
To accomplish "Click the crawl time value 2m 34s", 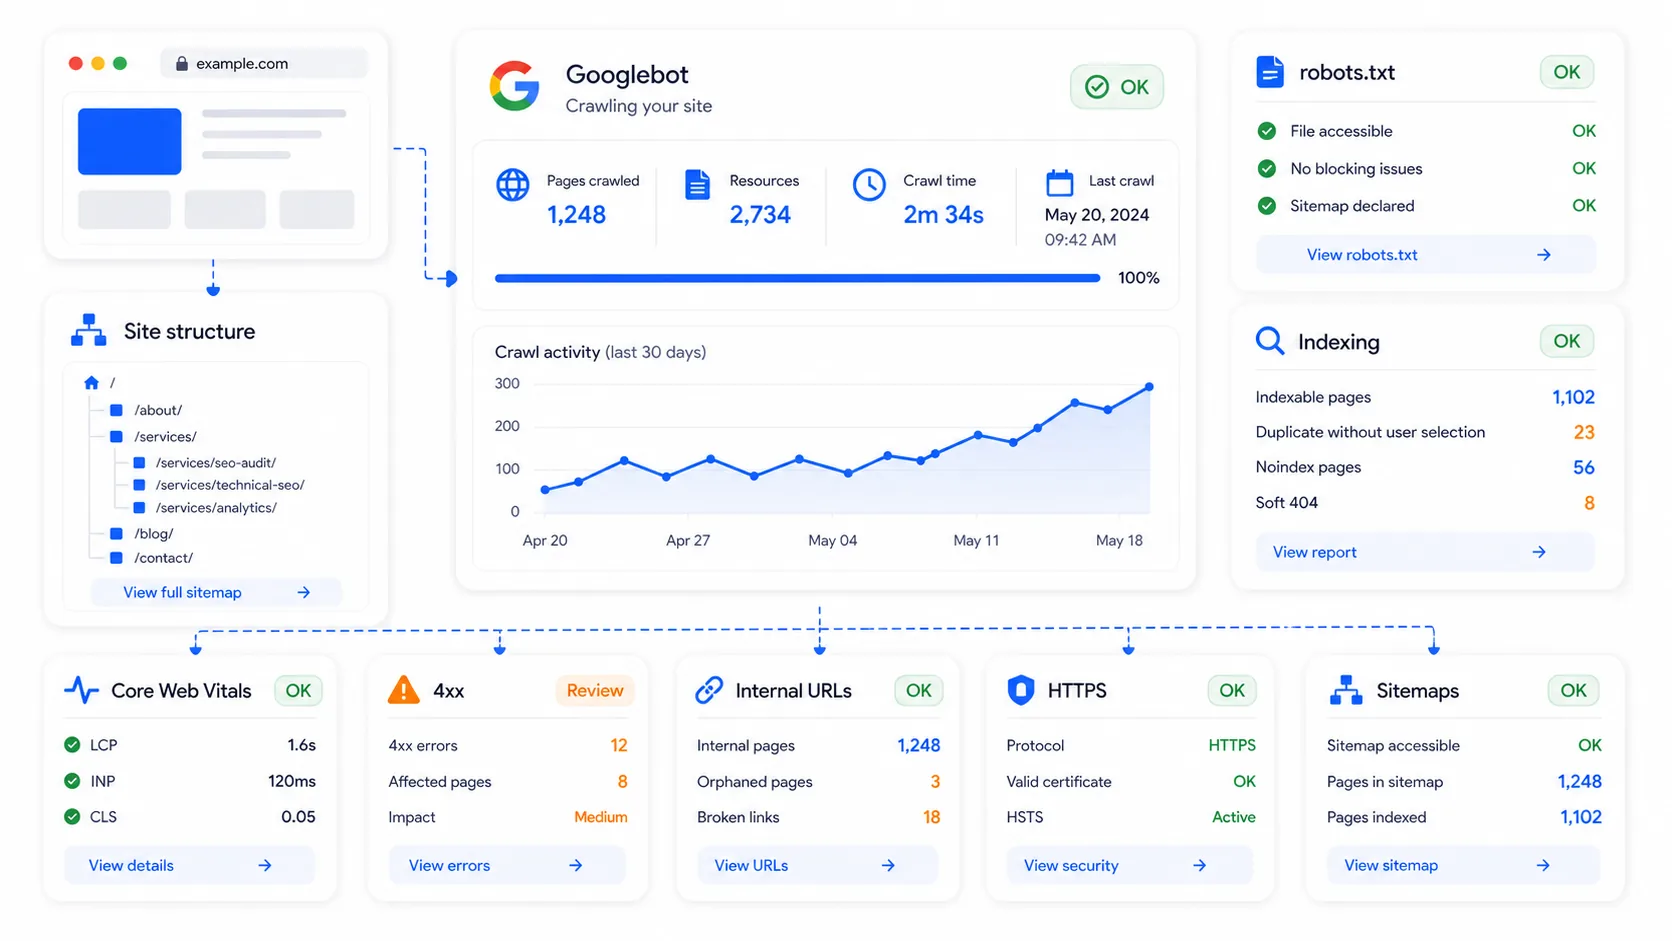I will click(x=943, y=214).
